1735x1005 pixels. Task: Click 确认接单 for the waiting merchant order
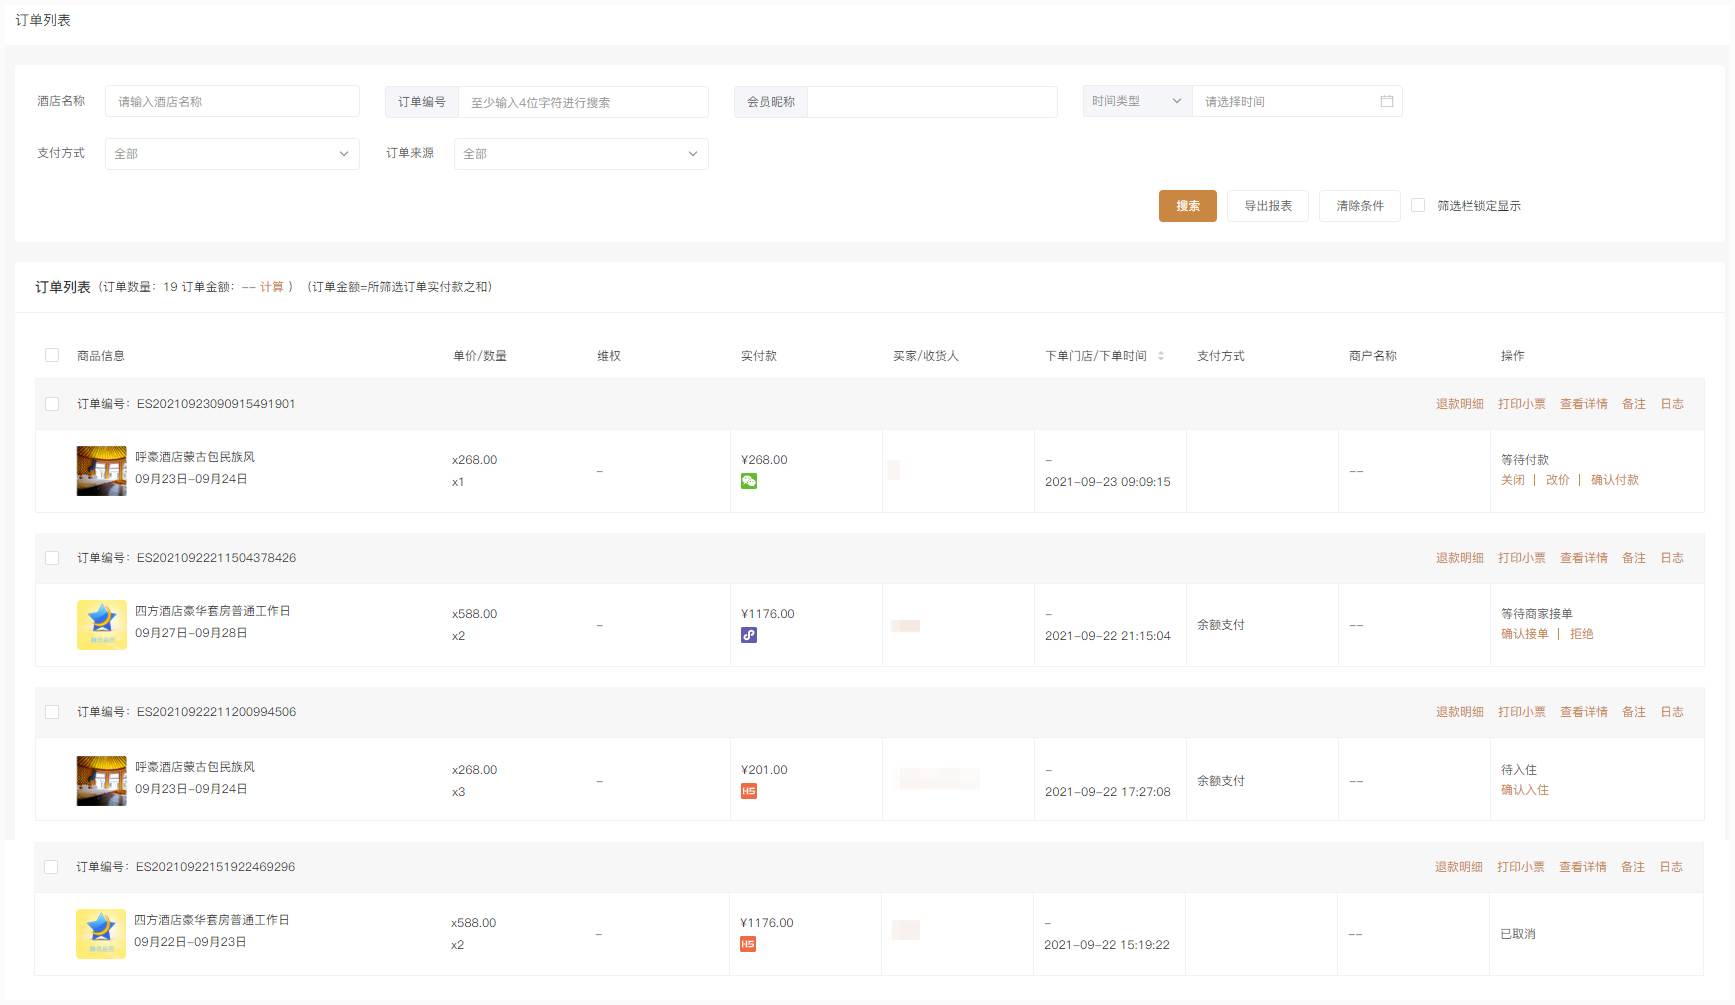point(1524,634)
